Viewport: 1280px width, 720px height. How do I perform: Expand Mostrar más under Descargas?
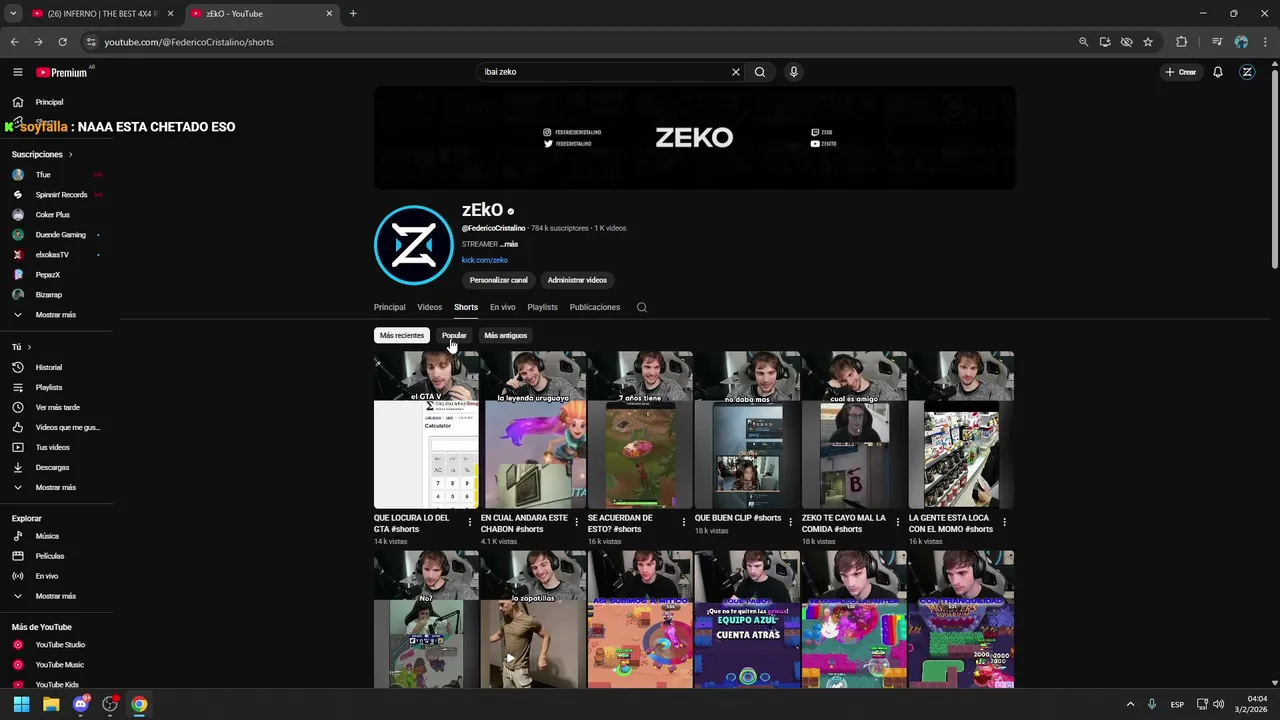(x=55, y=487)
